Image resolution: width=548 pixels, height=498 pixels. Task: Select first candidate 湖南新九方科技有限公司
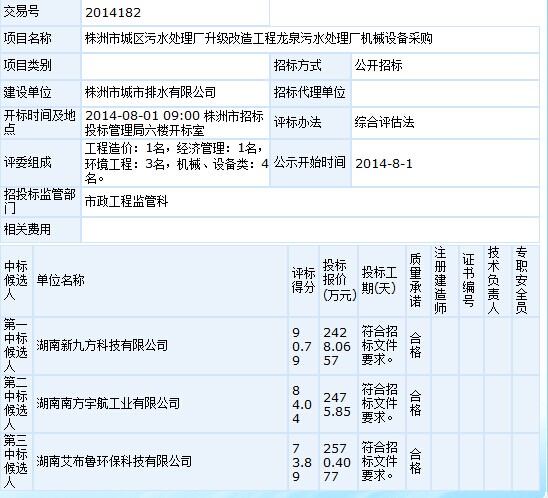(102, 345)
